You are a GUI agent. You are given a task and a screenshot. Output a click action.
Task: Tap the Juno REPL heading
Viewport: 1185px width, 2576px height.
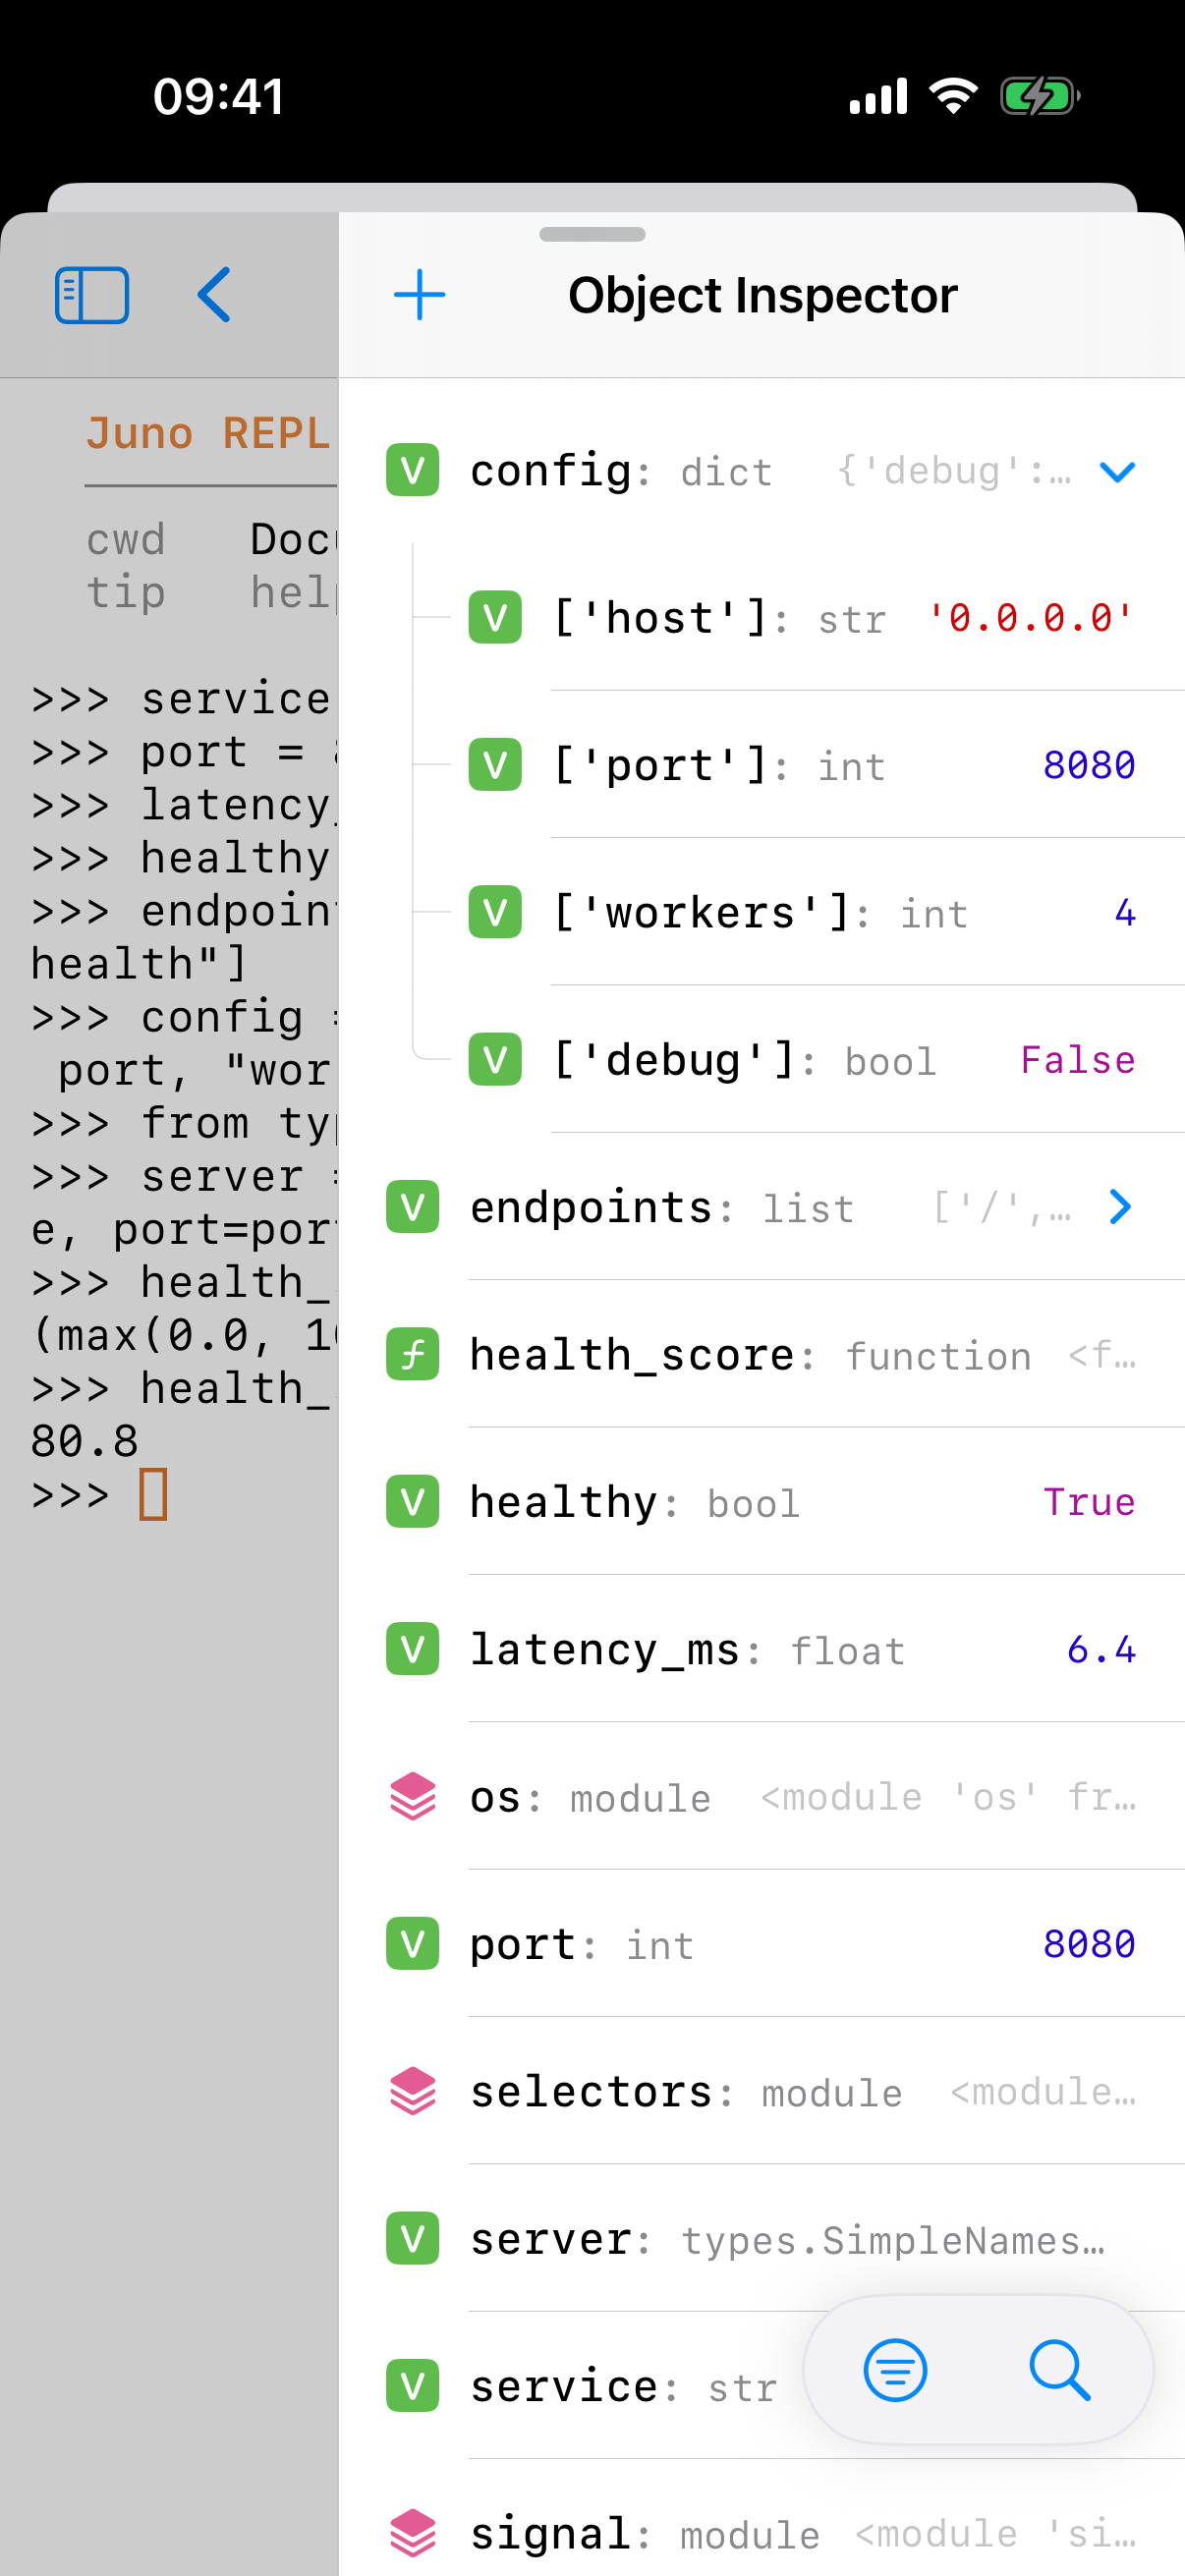click(208, 433)
